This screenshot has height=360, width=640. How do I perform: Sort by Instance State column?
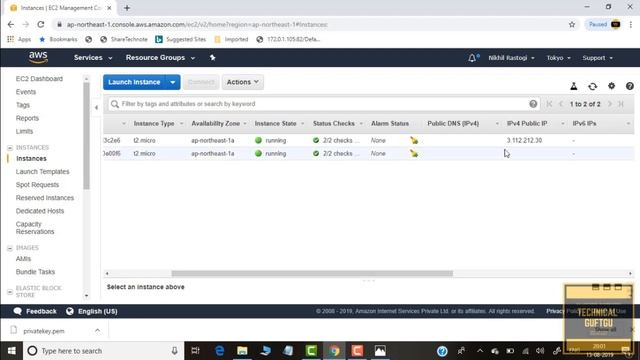tap(276, 123)
